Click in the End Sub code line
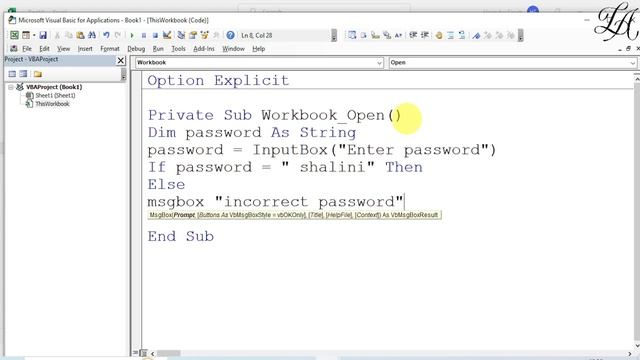The width and height of the screenshot is (640, 360). [180, 236]
